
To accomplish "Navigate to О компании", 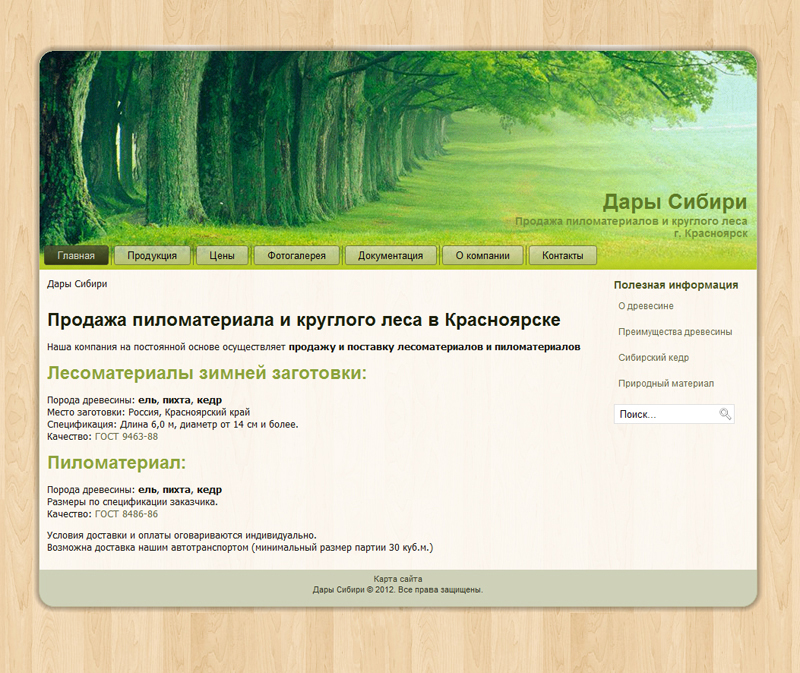I will click(483, 255).
